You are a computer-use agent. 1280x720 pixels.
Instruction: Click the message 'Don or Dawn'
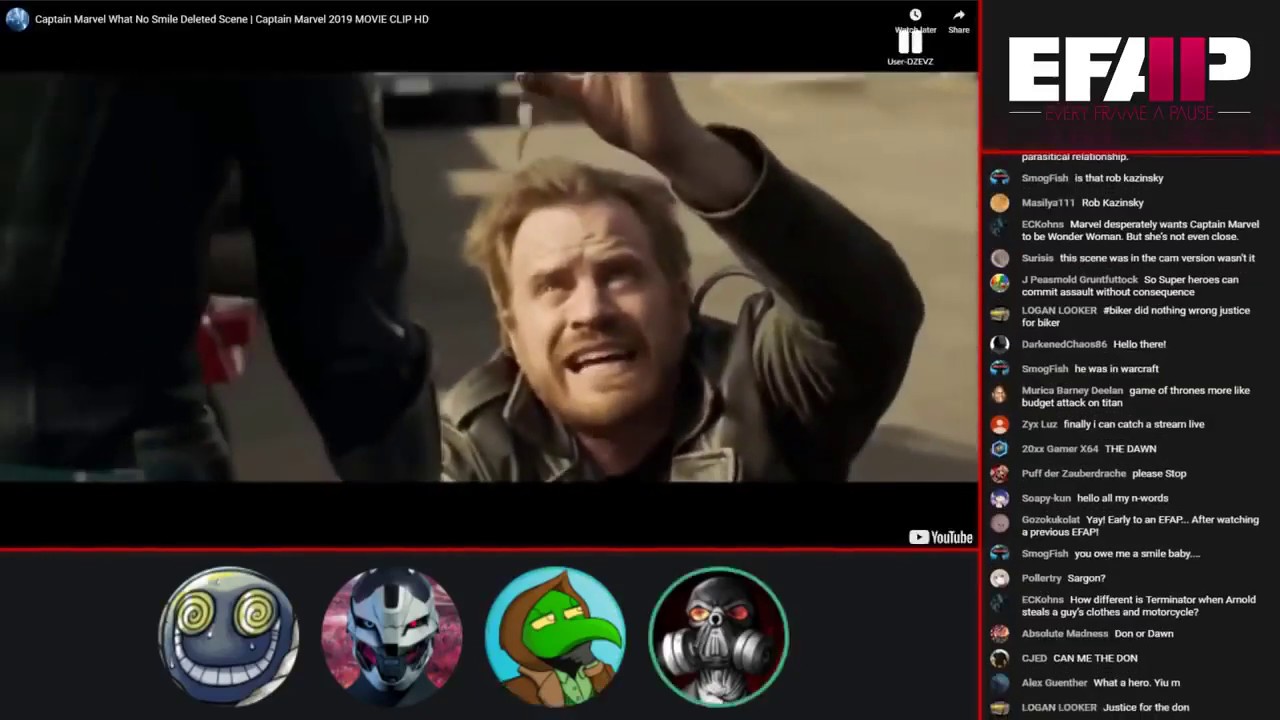pyautogui.click(x=1144, y=634)
